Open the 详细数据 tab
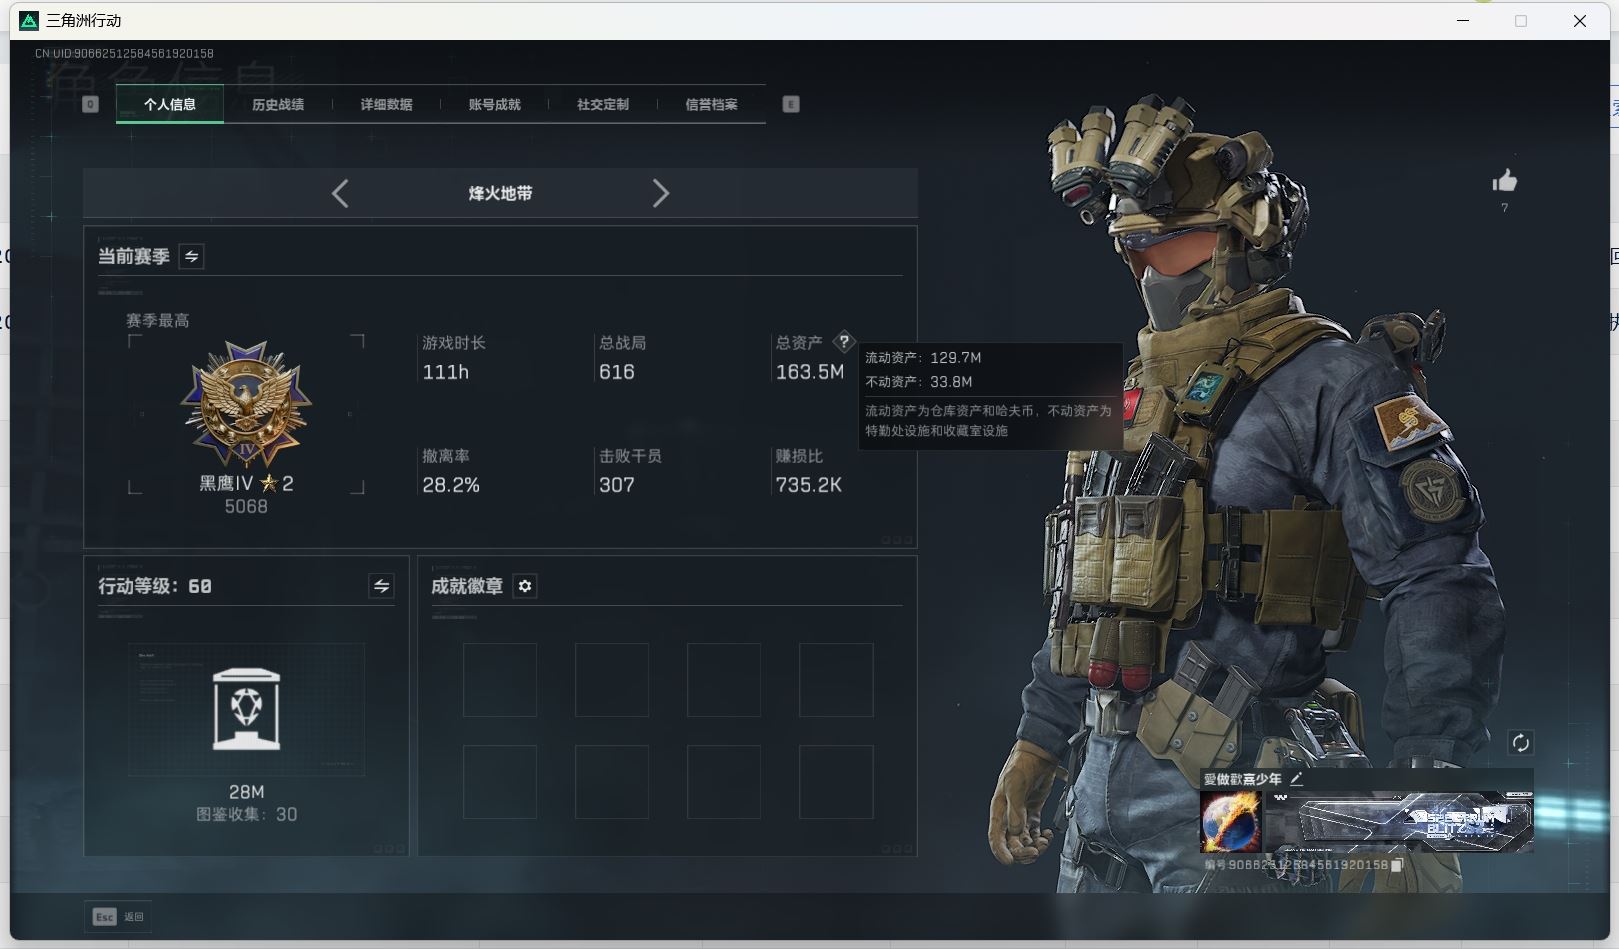 point(386,104)
